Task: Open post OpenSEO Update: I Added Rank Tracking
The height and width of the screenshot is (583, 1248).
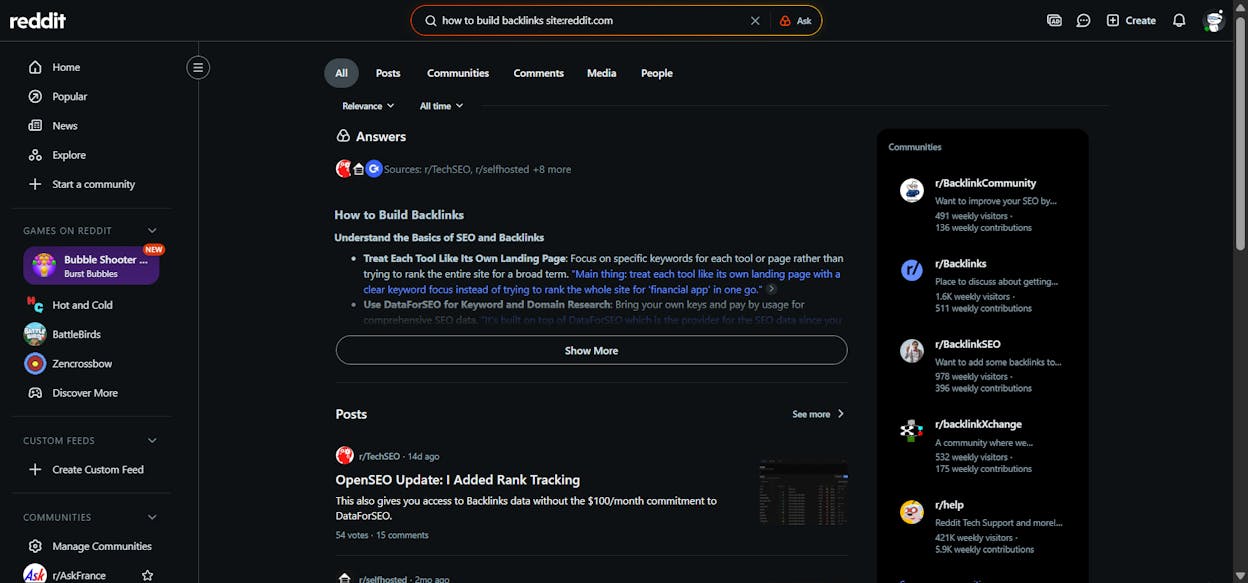Action: click(458, 480)
